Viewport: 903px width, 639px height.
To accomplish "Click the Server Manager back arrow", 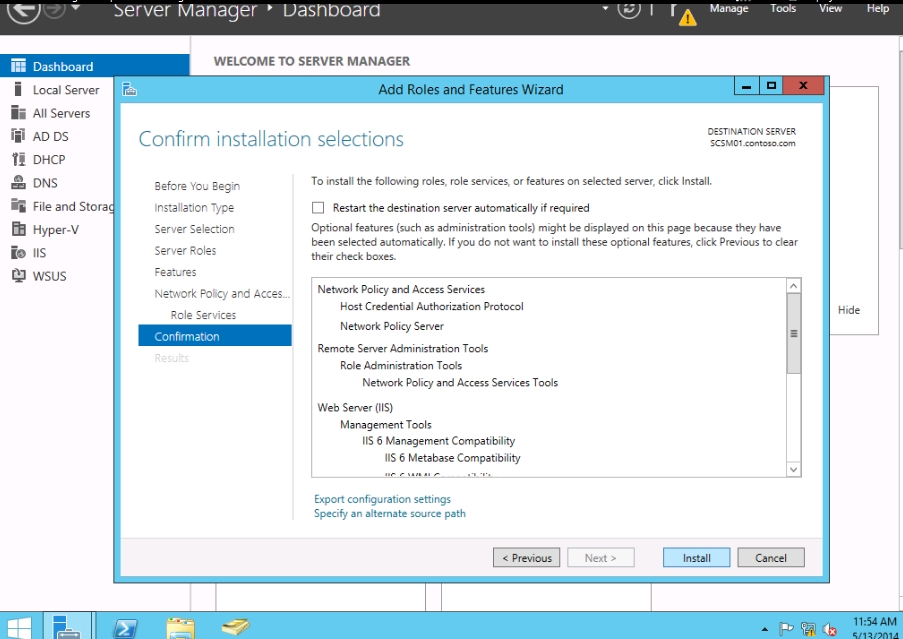I will click(x=24, y=9).
